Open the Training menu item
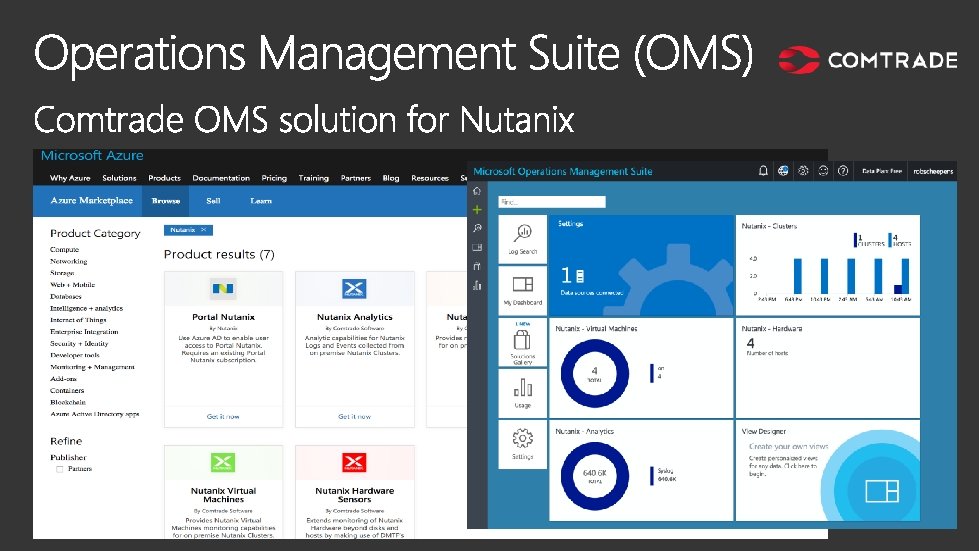 pyautogui.click(x=313, y=178)
